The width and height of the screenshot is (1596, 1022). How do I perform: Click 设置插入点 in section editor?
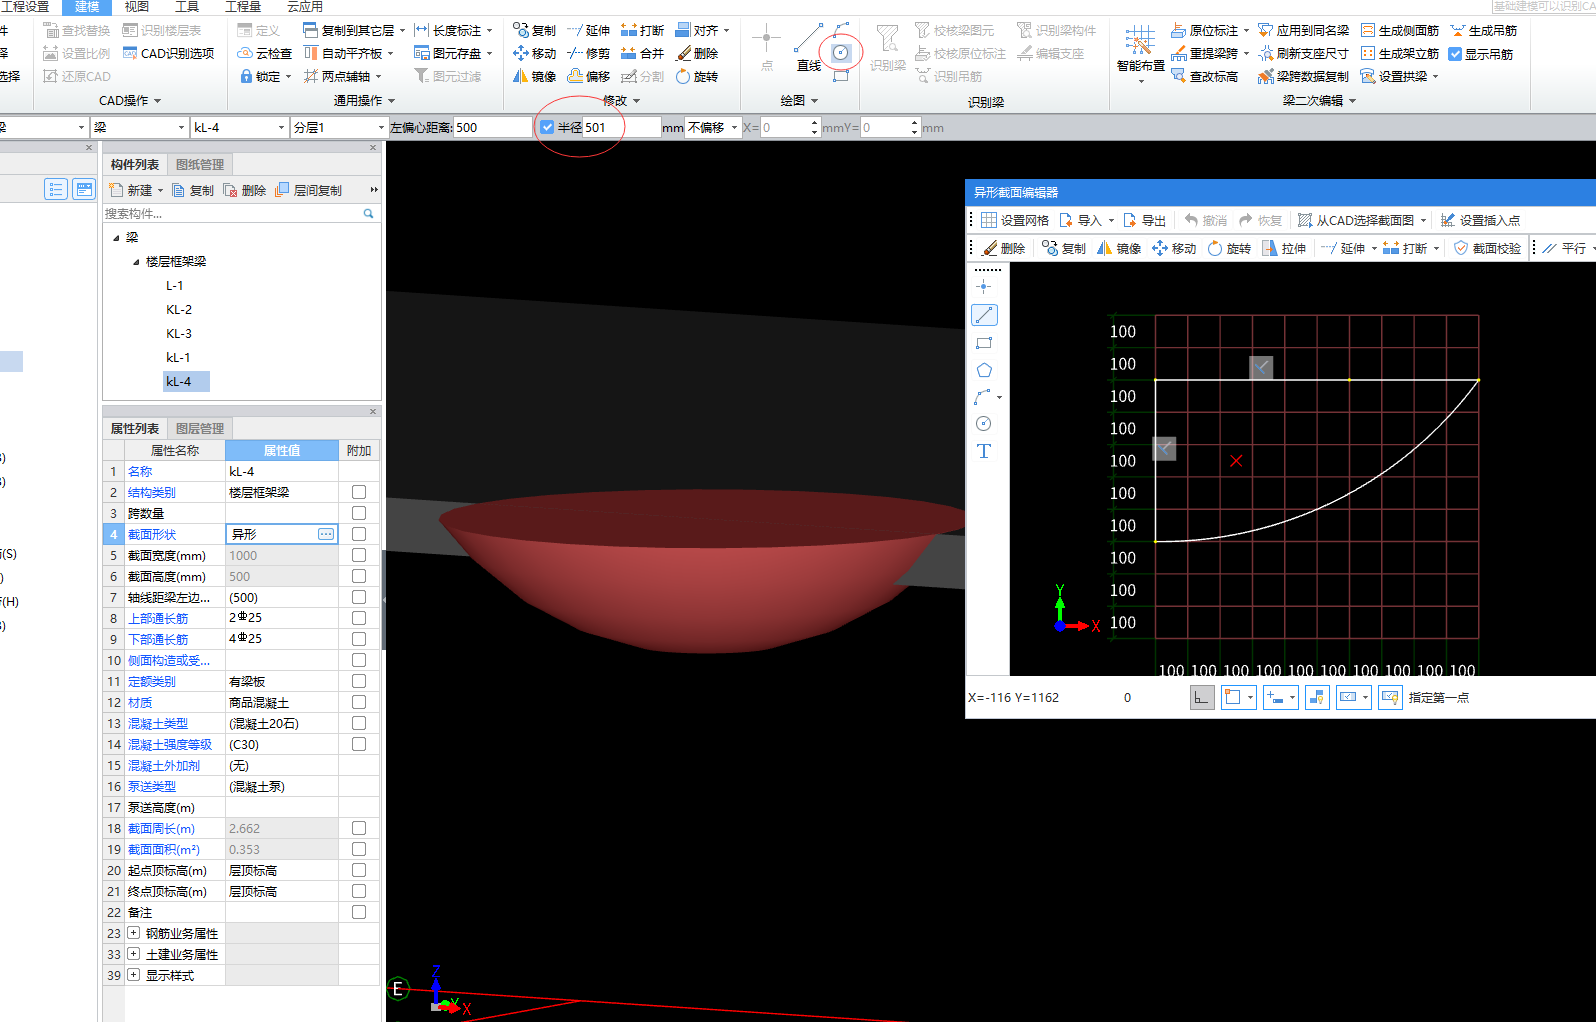coord(1480,220)
